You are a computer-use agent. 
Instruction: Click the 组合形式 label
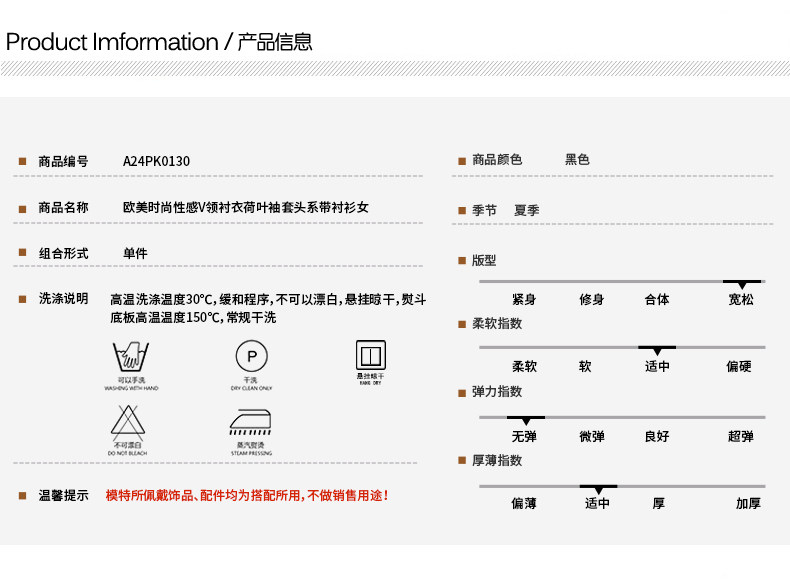click(63, 253)
